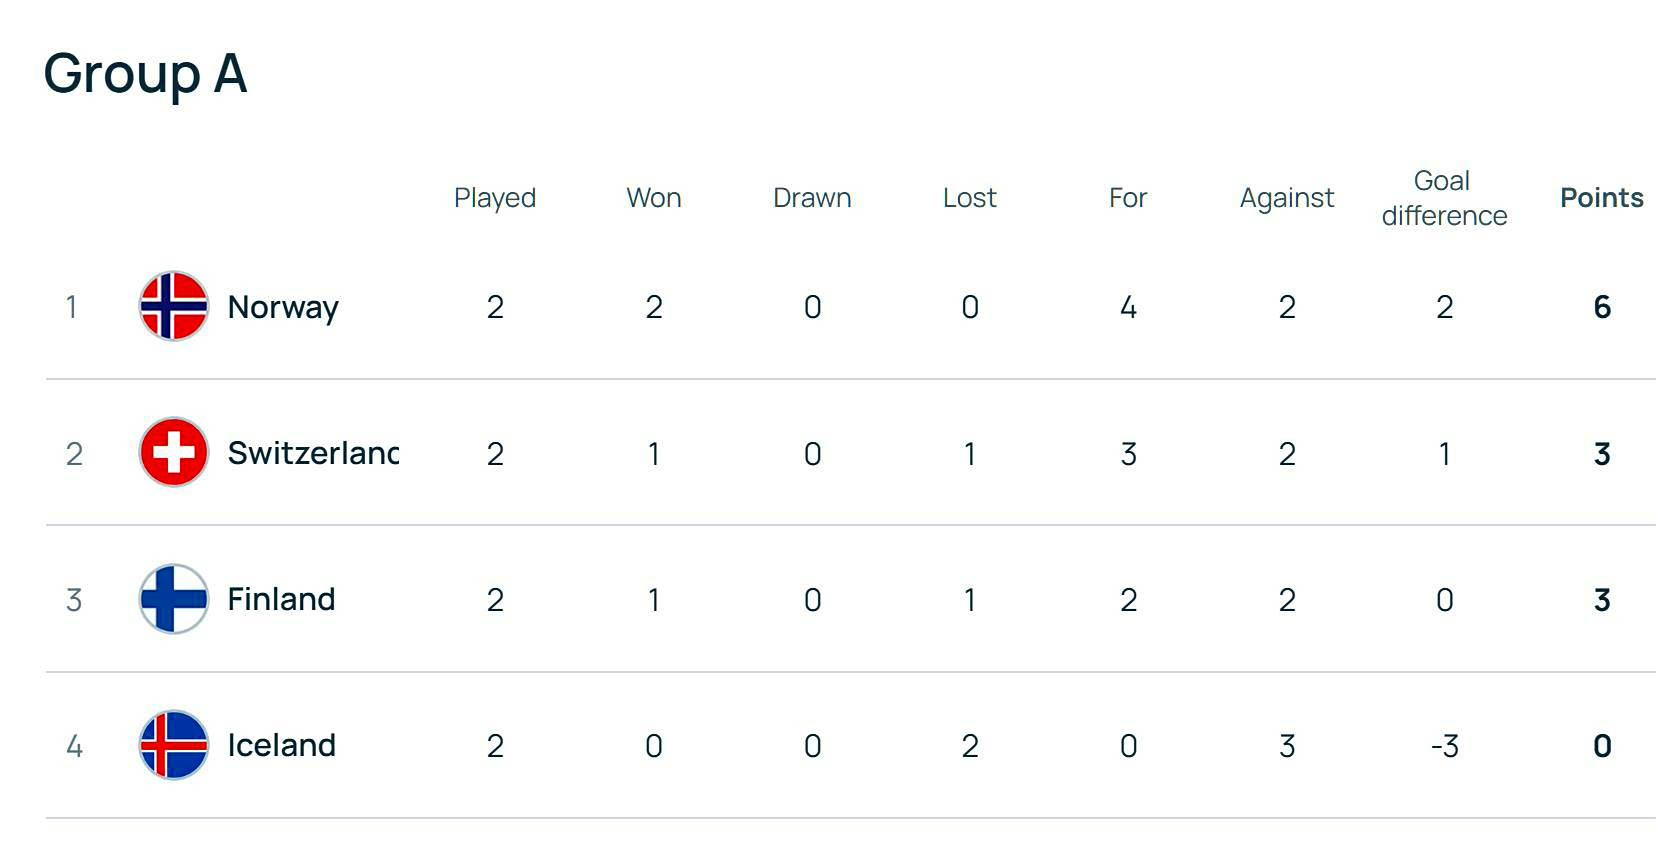Image resolution: width=1656 pixels, height=855 pixels.
Task: Click the Against column header
Action: click(1287, 198)
